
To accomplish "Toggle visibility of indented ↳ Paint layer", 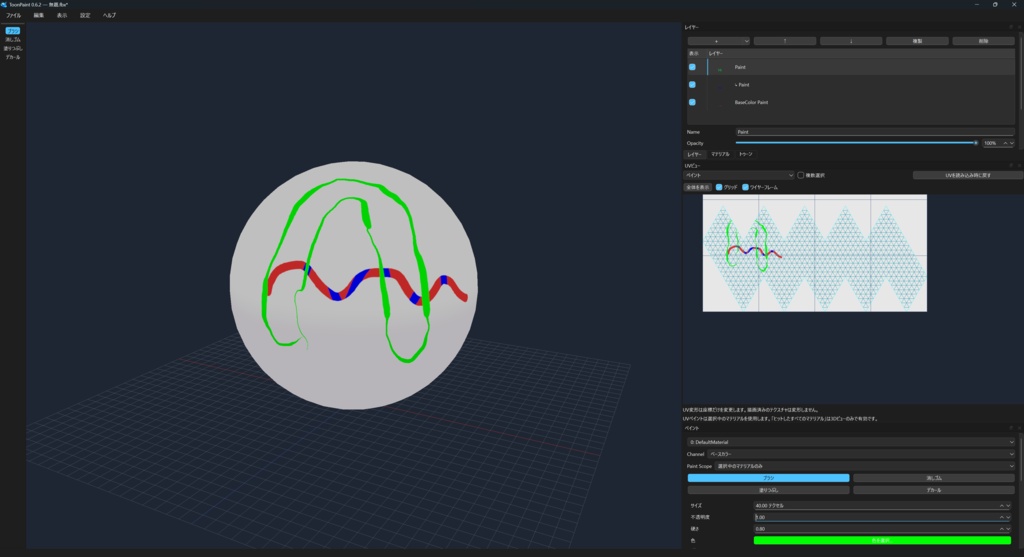I will [x=692, y=85].
